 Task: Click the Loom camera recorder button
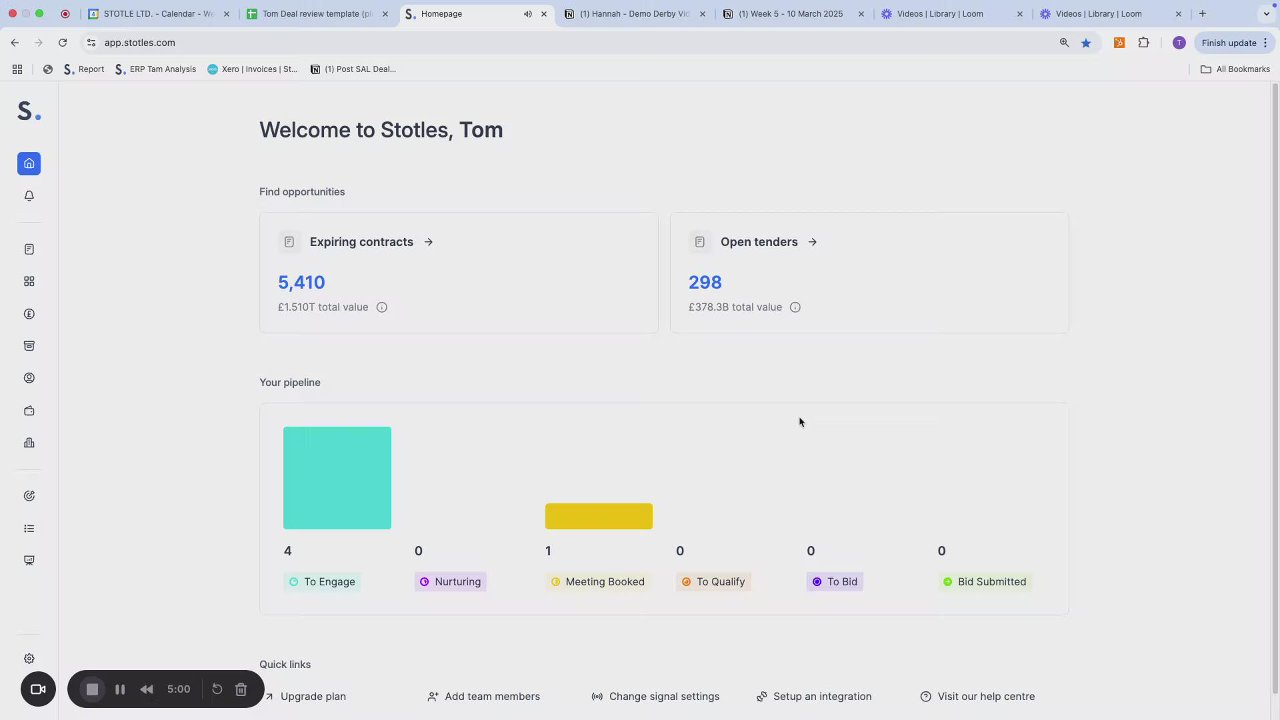(x=38, y=689)
